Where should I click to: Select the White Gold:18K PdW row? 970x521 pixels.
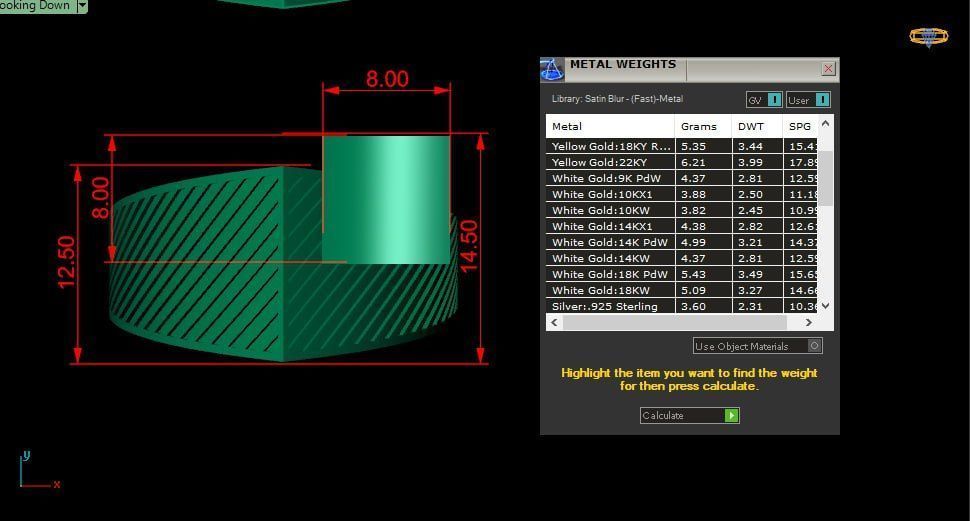coord(682,274)
